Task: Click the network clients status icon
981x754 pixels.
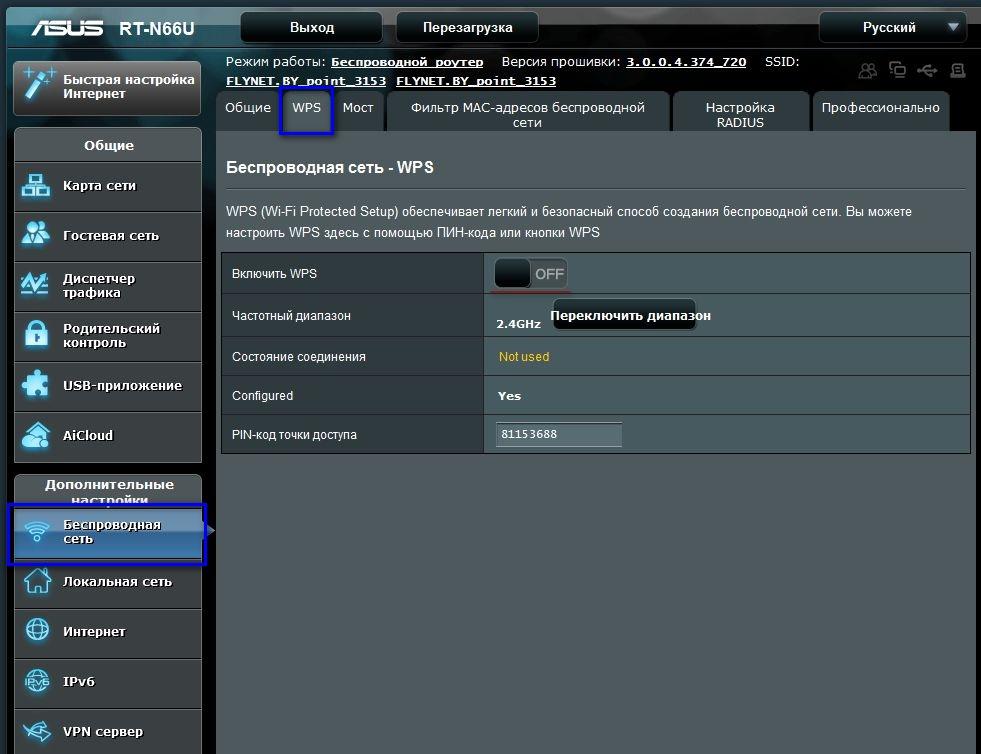Action: pyautogui.click(x=898, y=69)
